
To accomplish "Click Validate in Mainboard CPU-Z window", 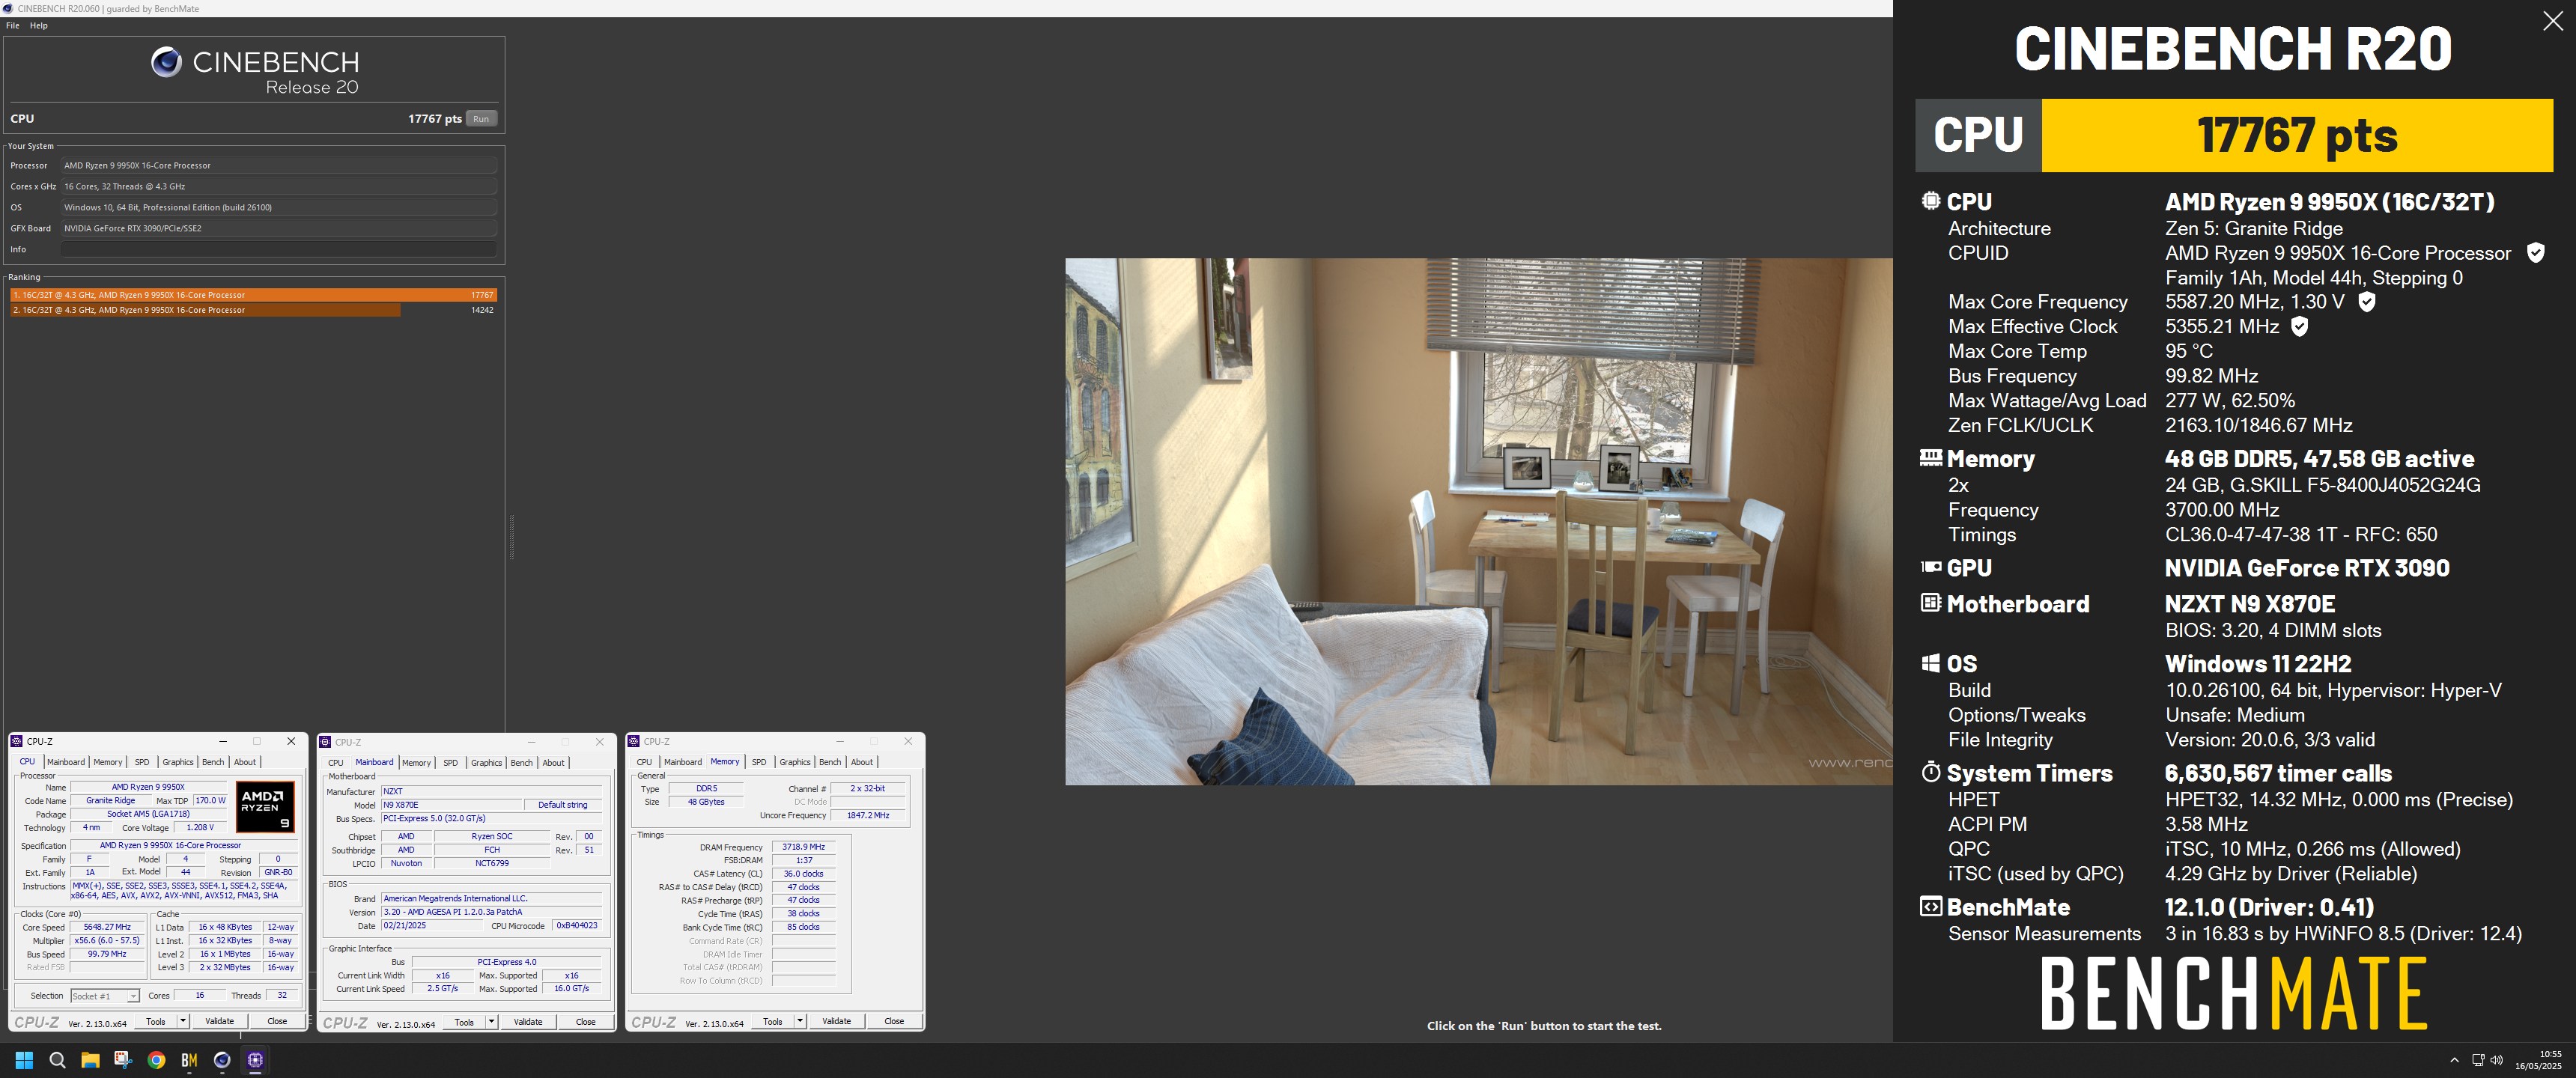I will pyautogui.click(x=528, y=1021).
